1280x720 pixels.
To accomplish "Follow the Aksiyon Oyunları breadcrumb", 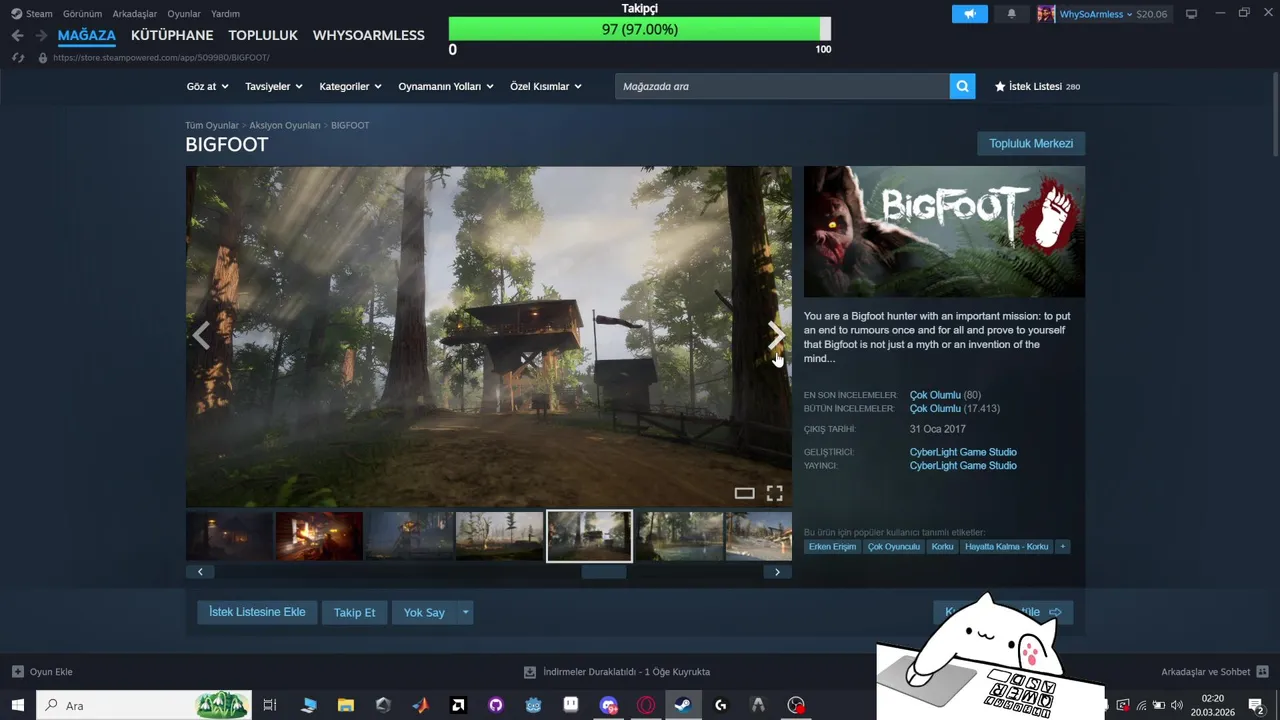I will 285,126.
